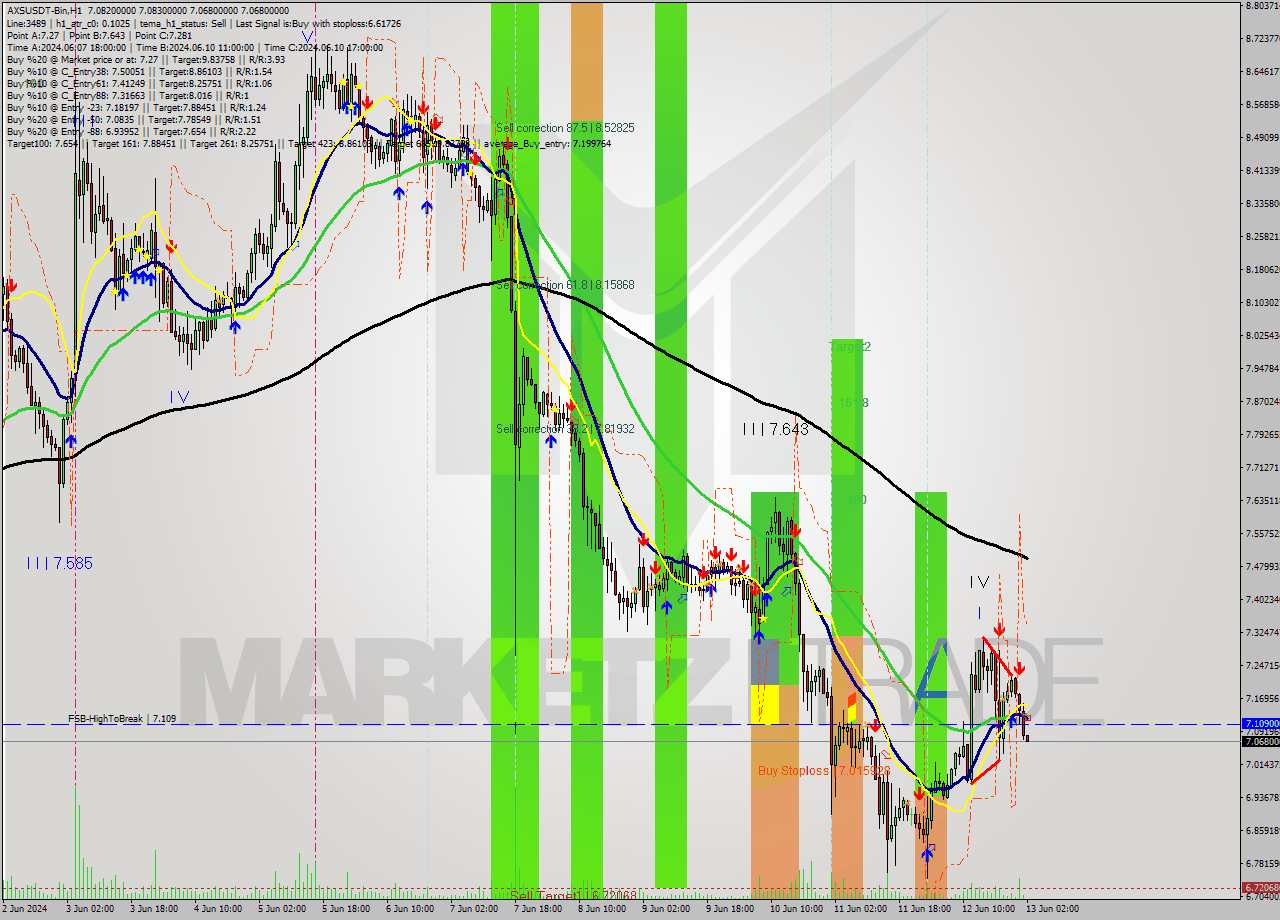Click the 'I I I 7.643' wave label
This screenshot has width=1280, height=920.
tap(775, 428)
